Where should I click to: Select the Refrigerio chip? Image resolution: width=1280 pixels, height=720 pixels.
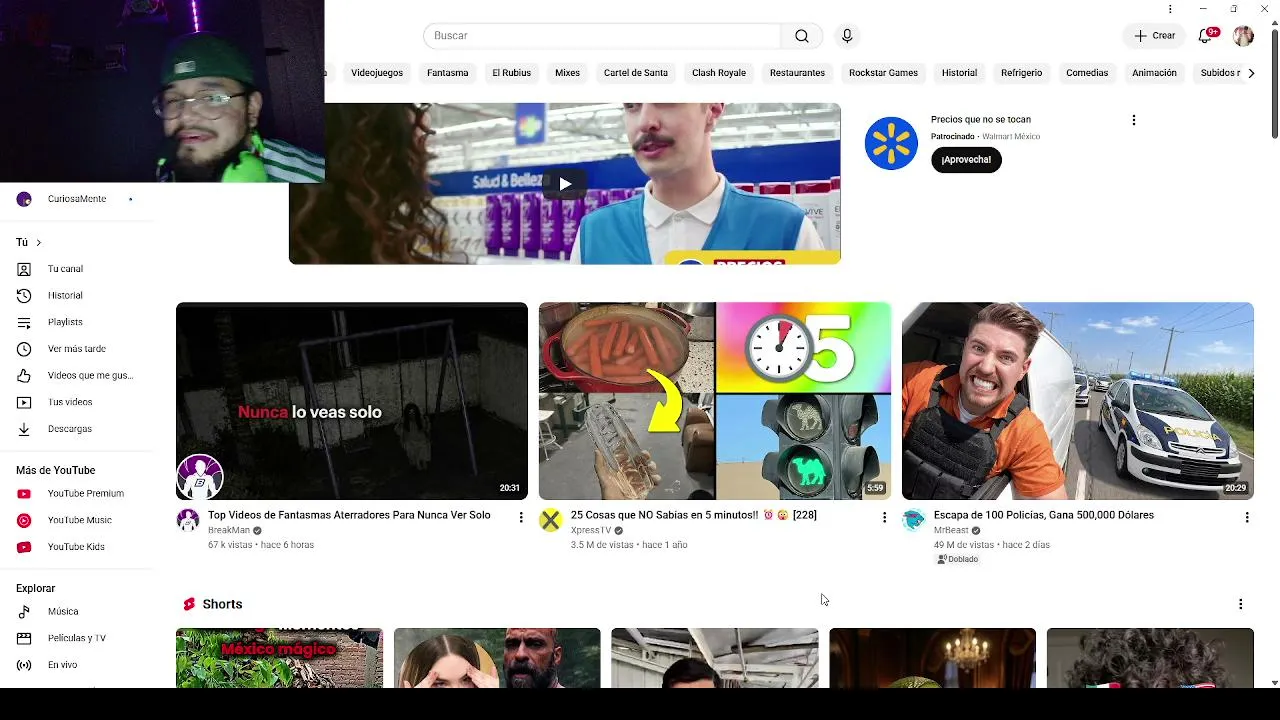[x=1021, y=73]
